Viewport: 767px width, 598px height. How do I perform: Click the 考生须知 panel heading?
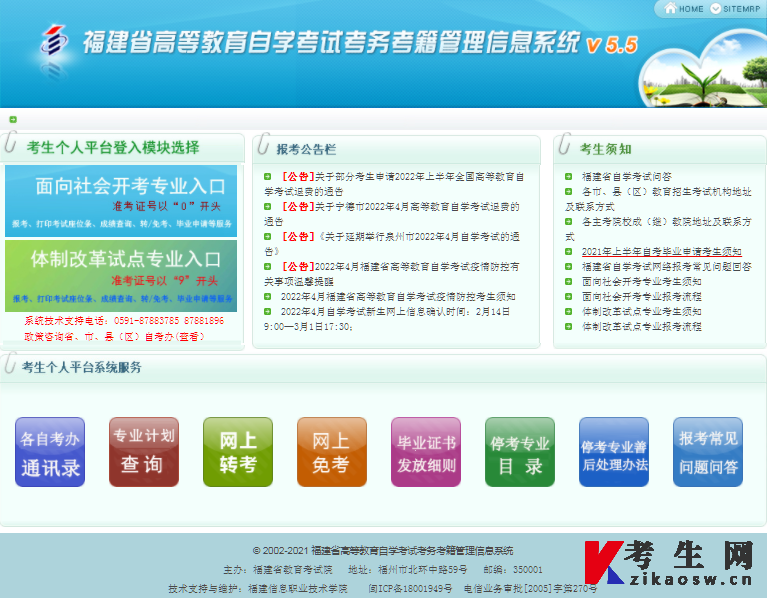pyautogui.click(x=606, y=149)
